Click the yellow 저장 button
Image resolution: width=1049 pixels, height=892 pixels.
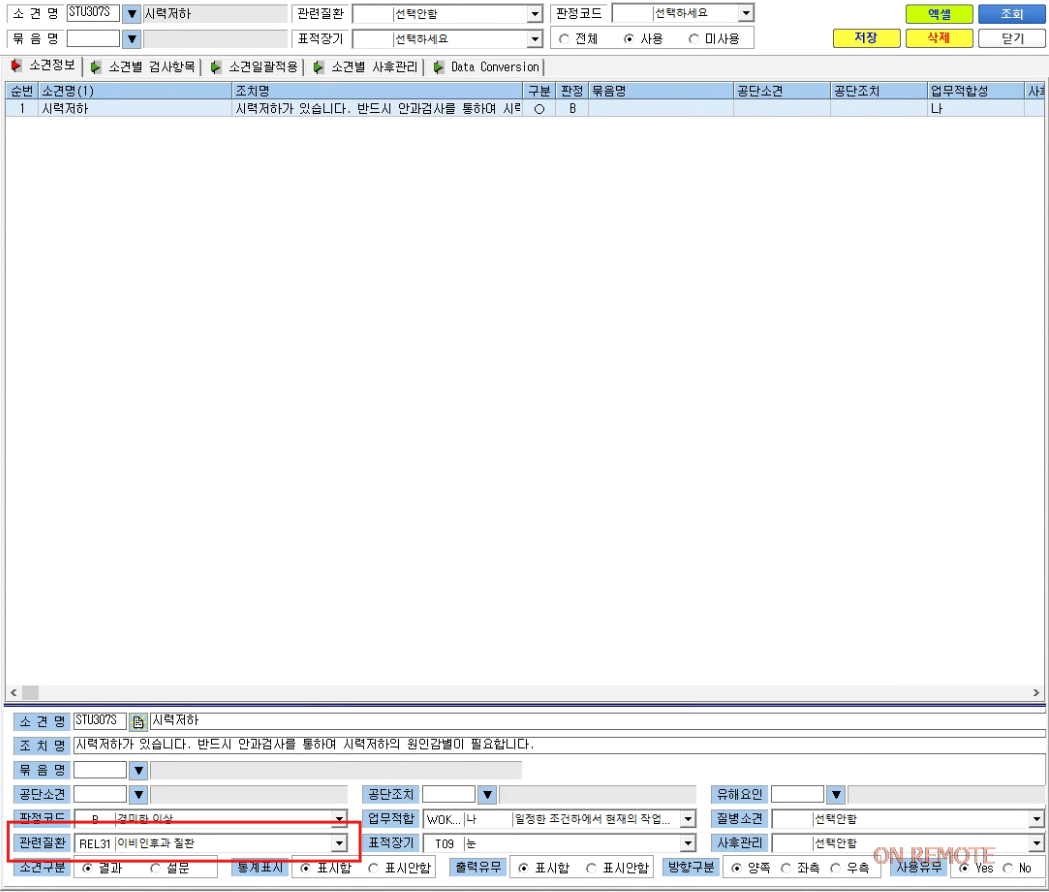[866, 38]
